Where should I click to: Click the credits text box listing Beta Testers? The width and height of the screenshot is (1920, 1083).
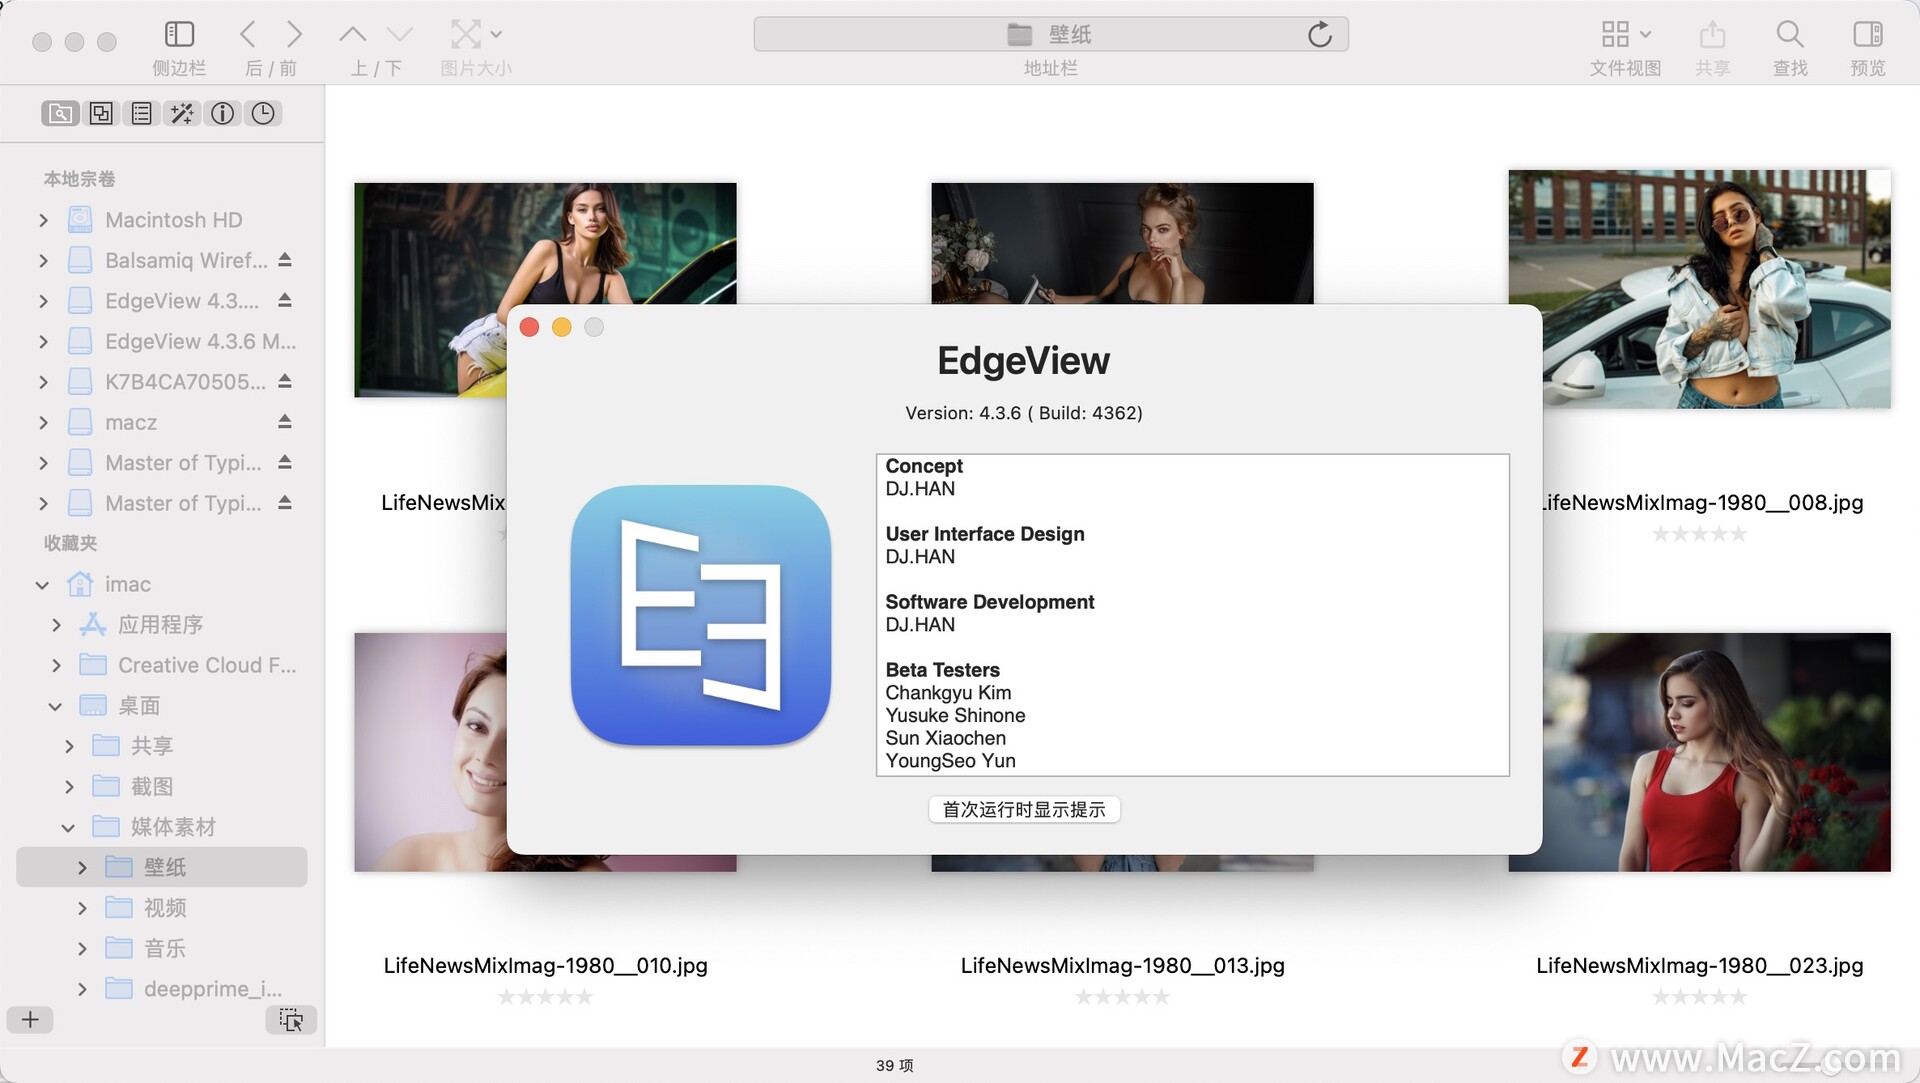(x=1193, y=615)
